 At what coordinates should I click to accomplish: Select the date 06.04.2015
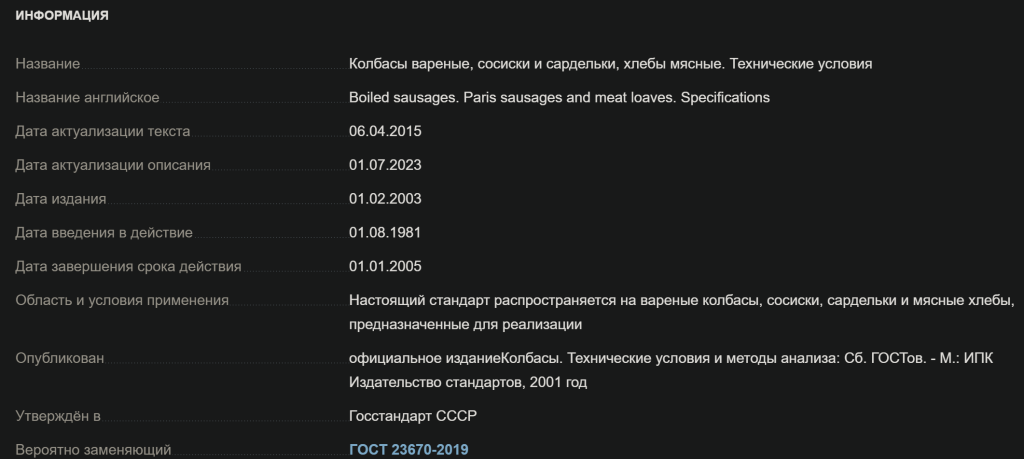(385, 131)
